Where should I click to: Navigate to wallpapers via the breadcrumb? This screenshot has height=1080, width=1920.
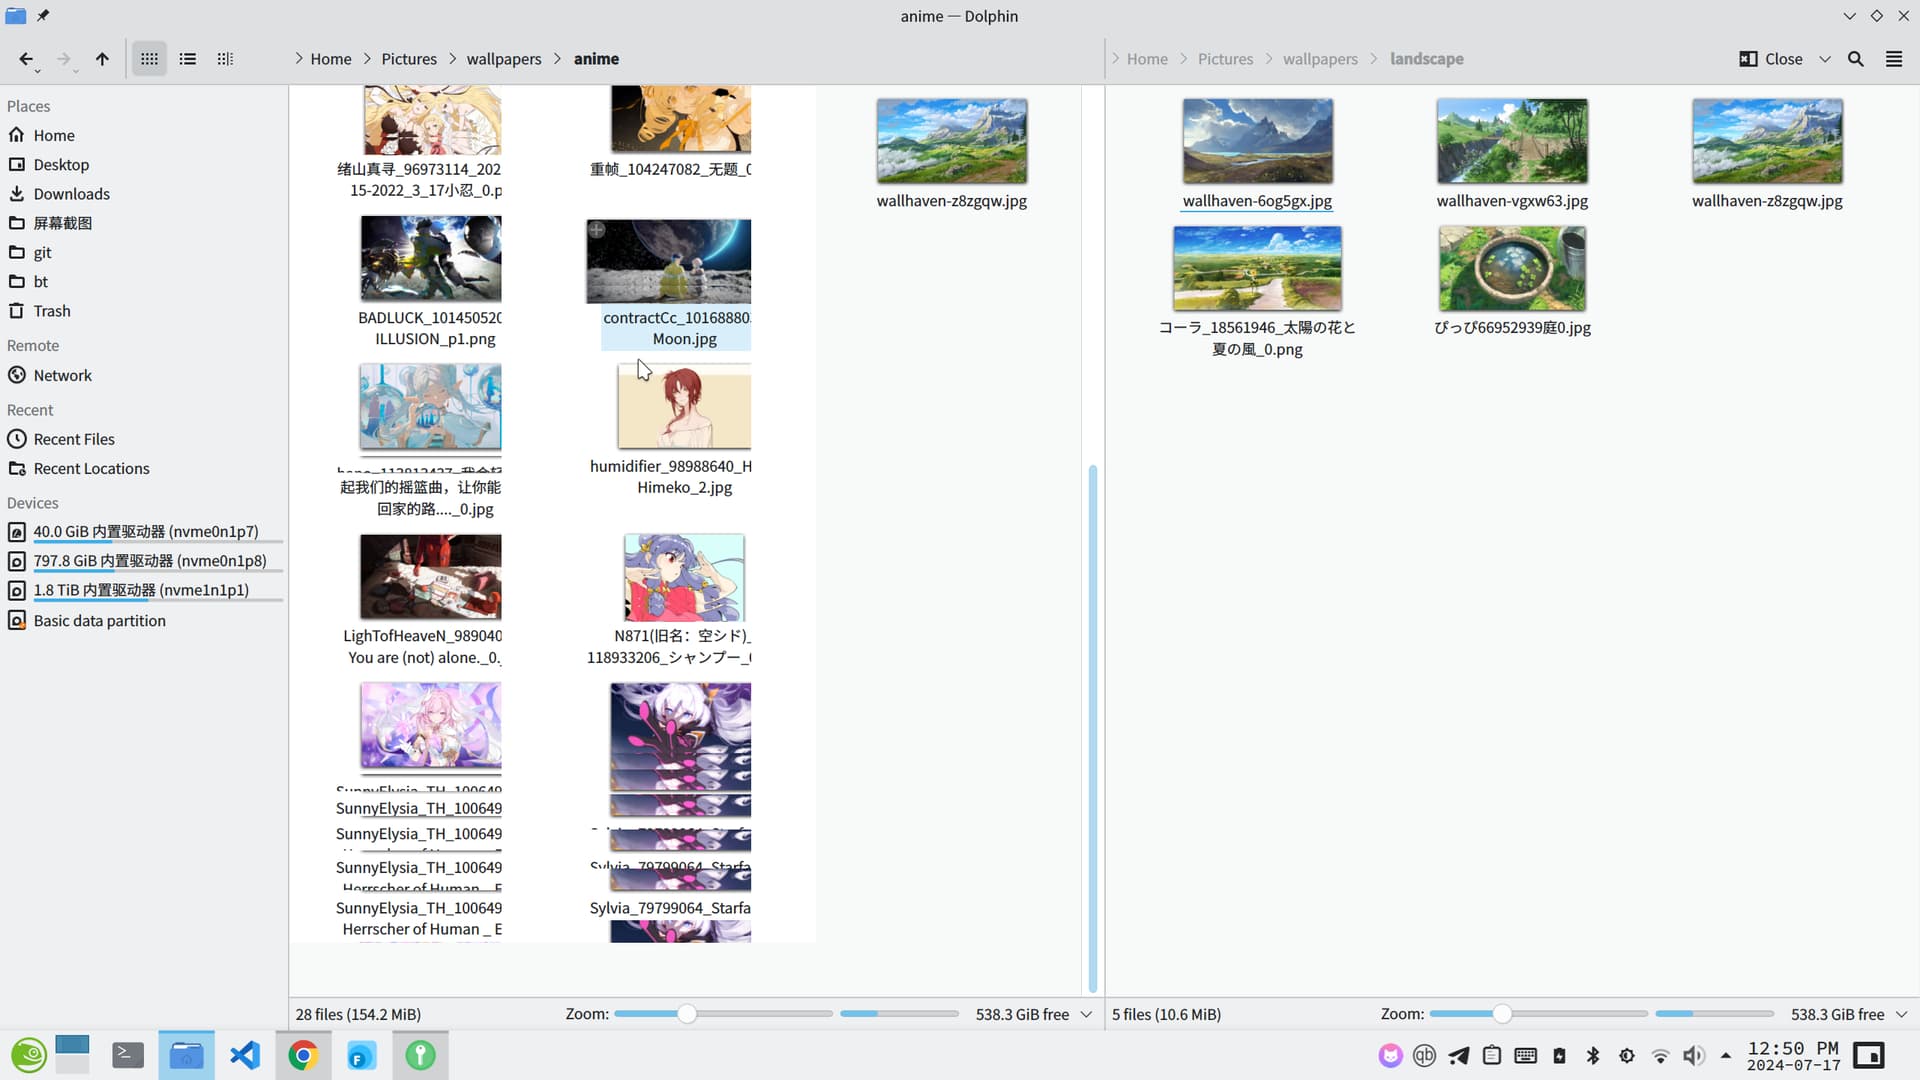[505, 59]
